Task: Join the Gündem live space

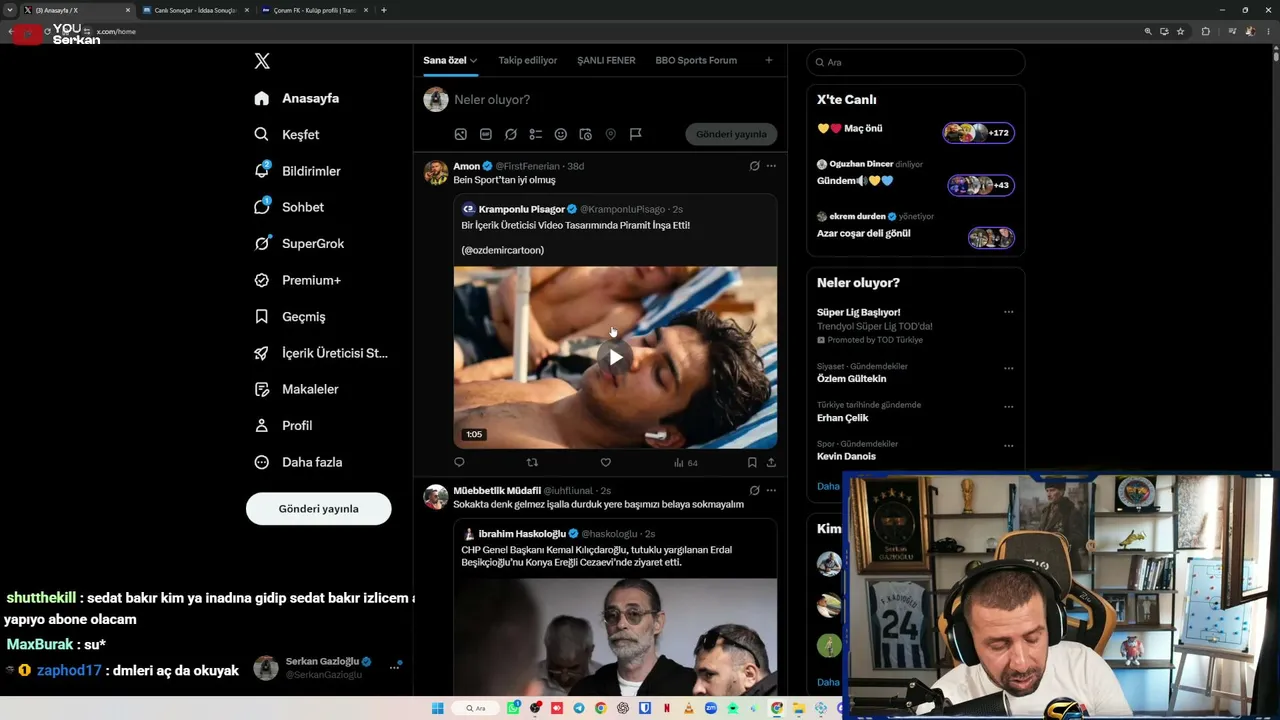Action: click(x=980, y=185)
